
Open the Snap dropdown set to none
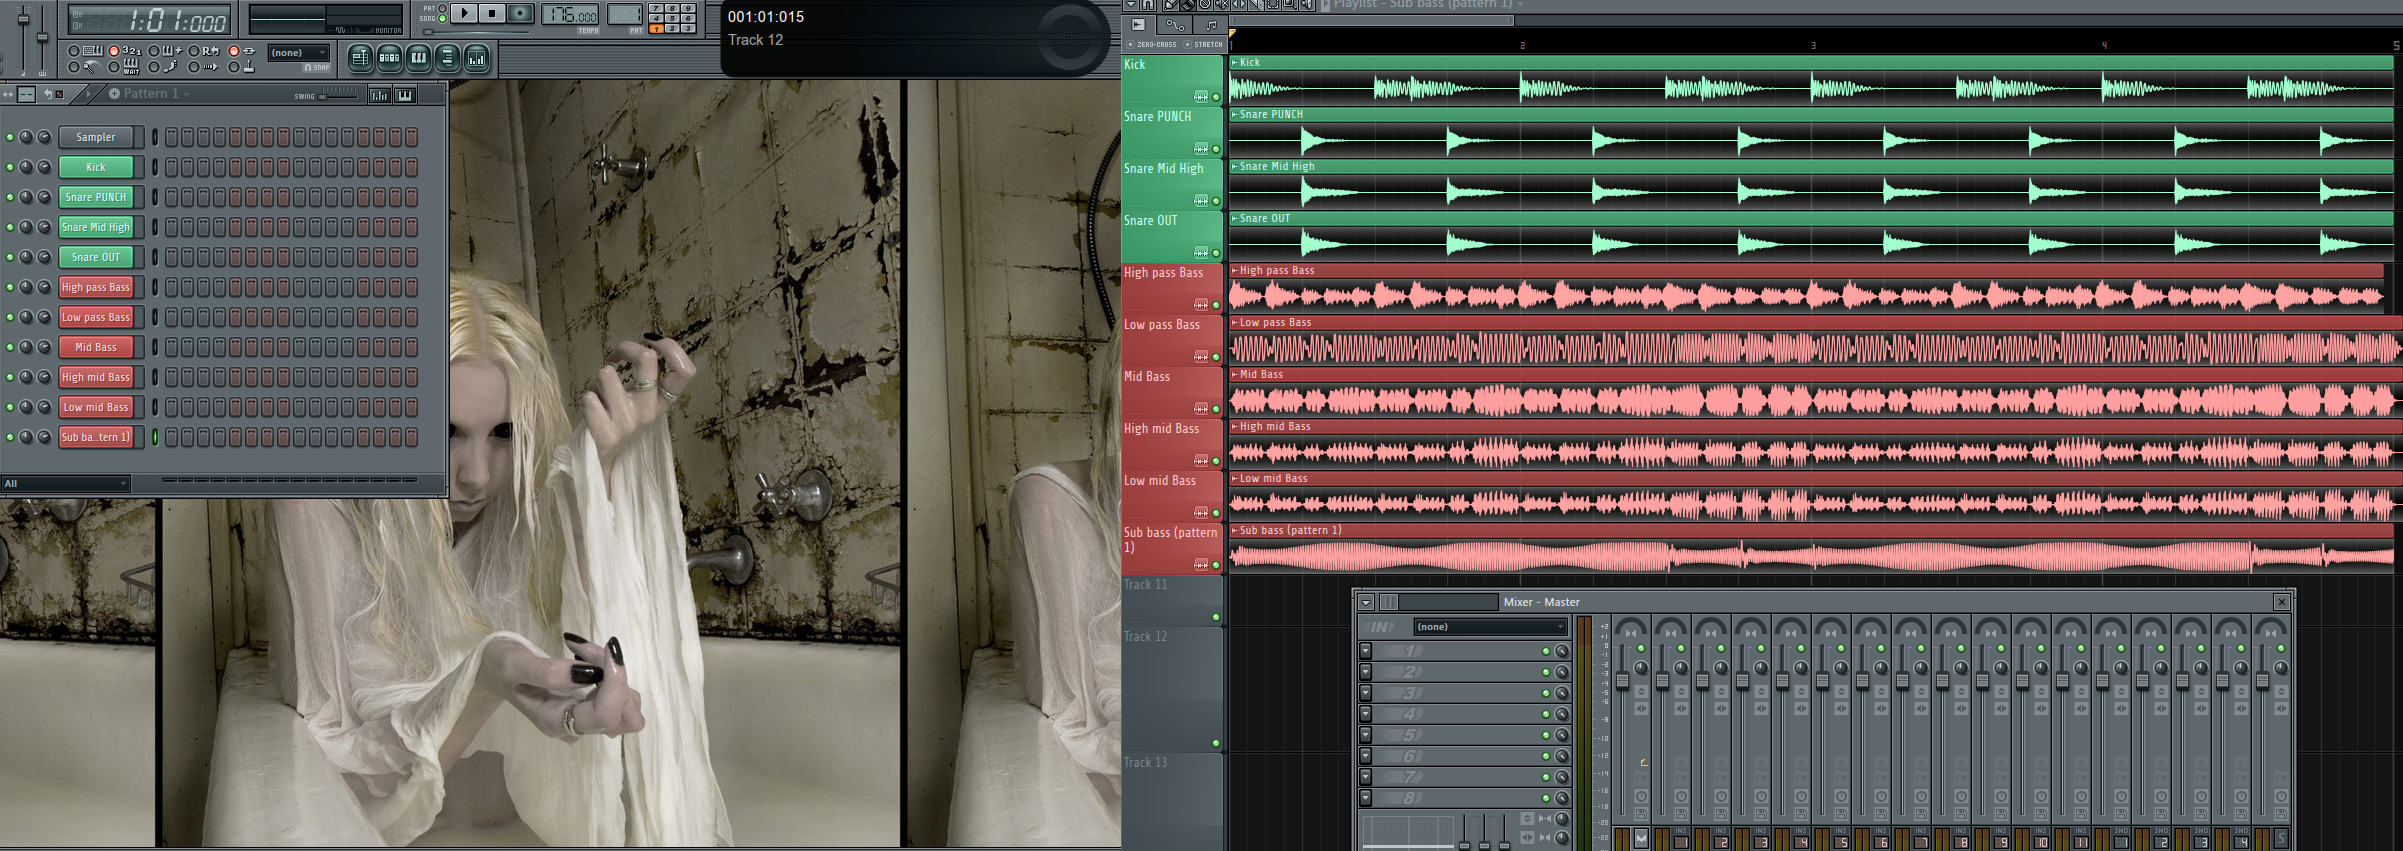[298, 53]
